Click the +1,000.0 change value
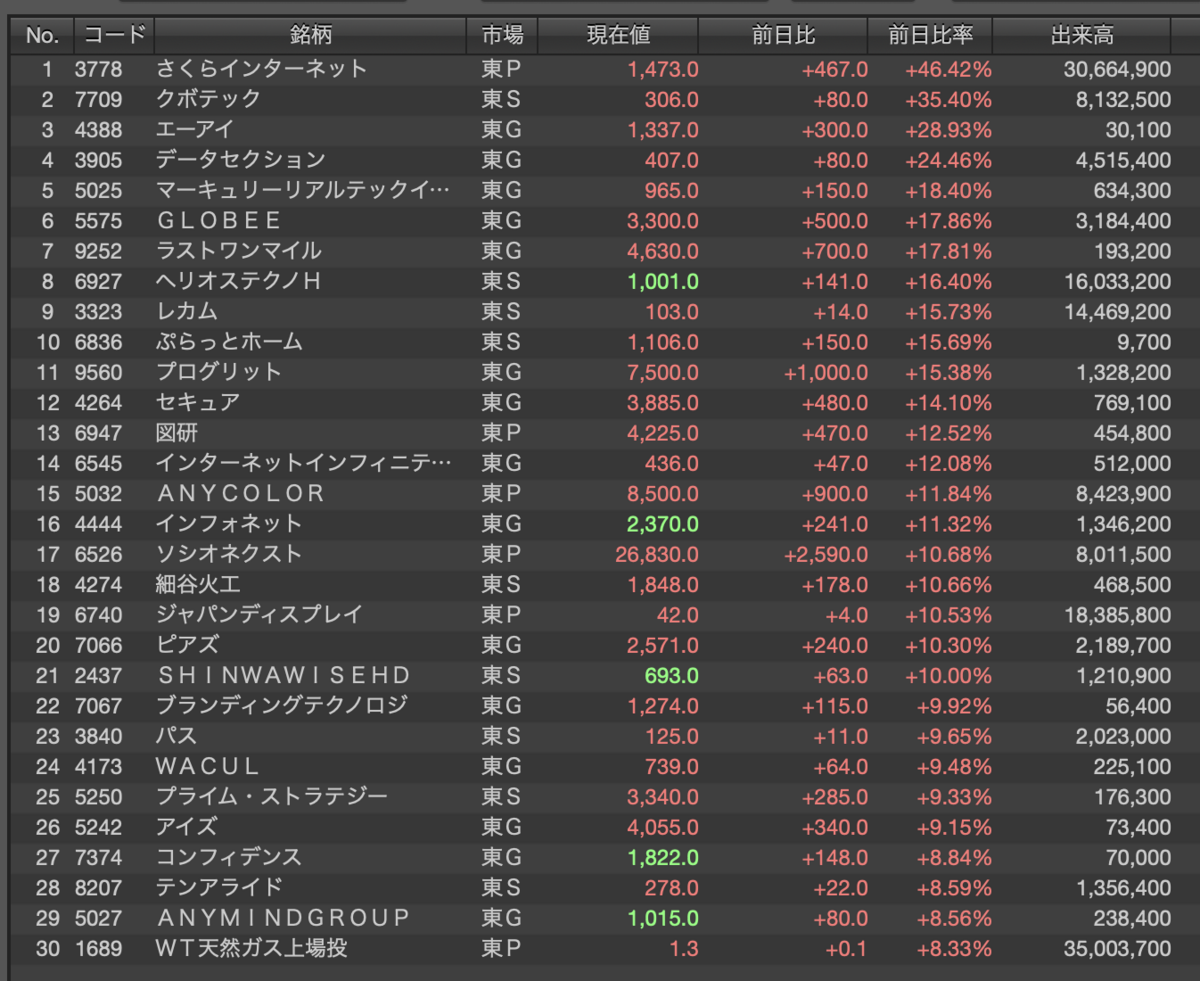1200x981 pixels. 826,372
